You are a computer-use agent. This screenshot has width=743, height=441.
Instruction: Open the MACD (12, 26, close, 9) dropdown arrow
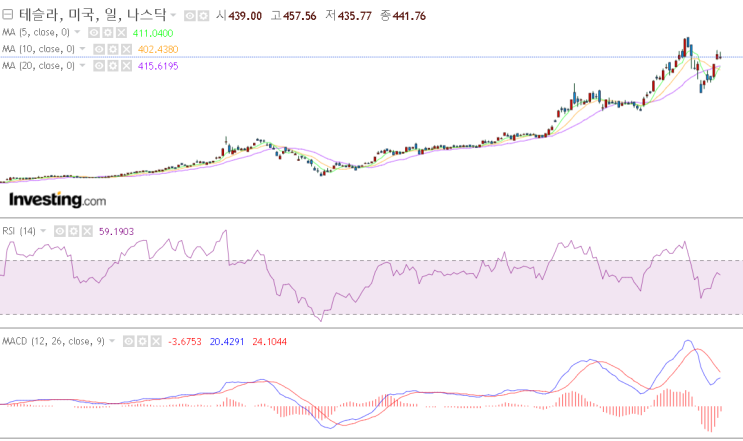[112, 341]
